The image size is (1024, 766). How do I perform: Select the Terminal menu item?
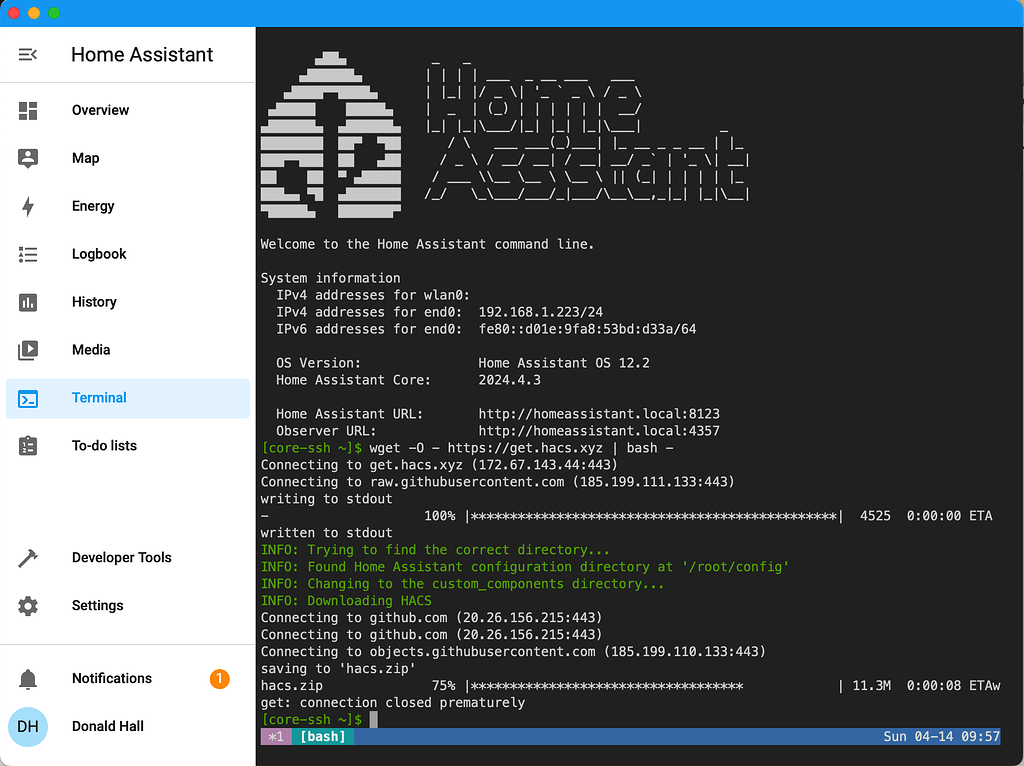[x=127, y=398]
